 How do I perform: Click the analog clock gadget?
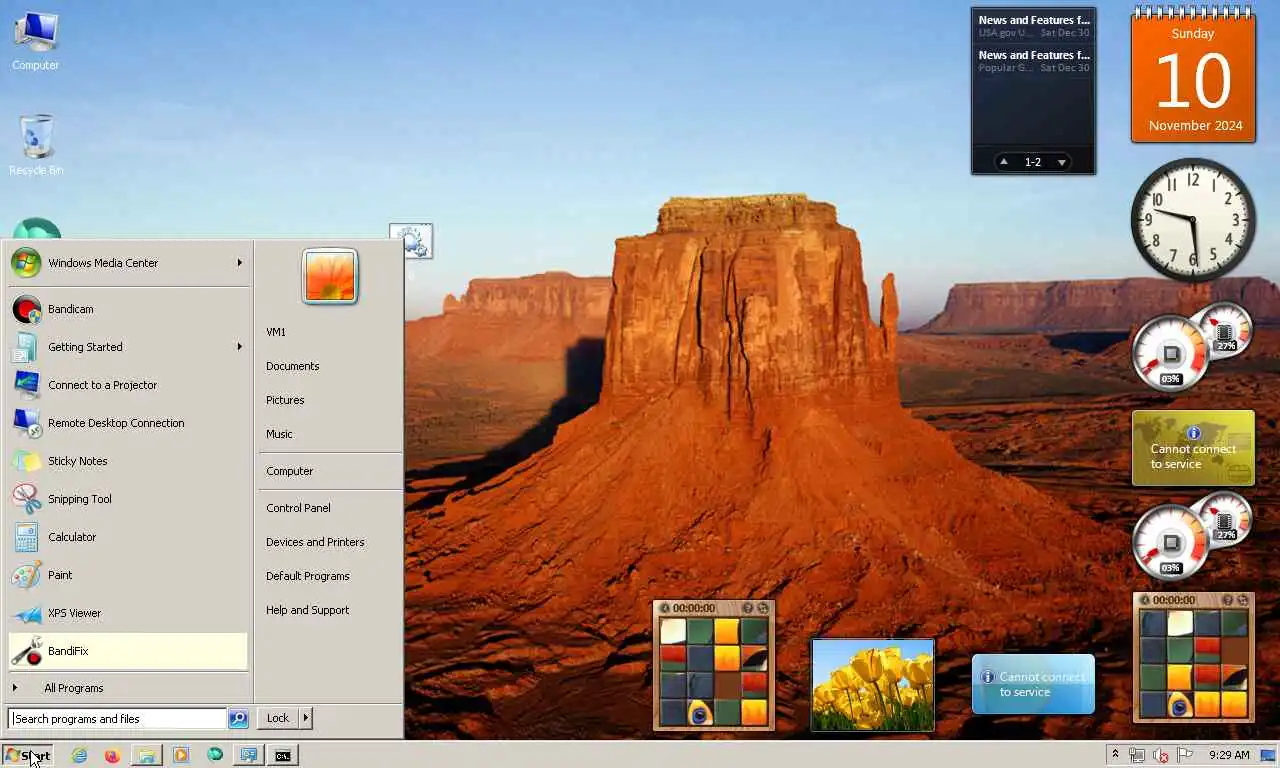coord(1193,220)
